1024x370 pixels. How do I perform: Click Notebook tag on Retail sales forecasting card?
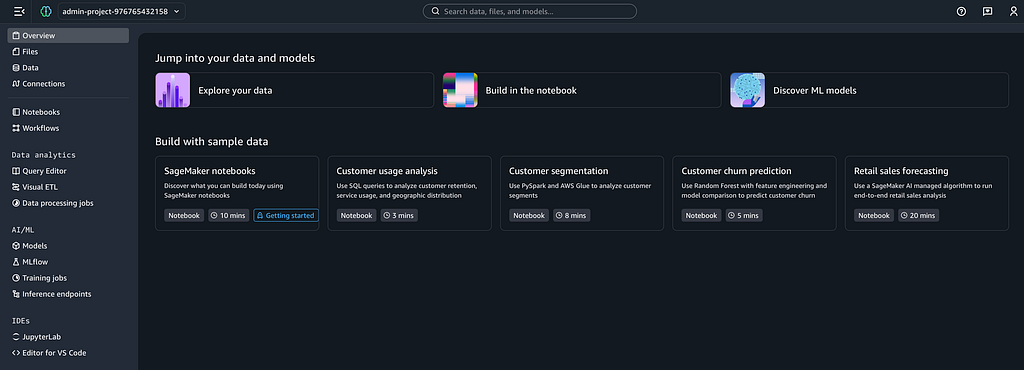(874, 215)
